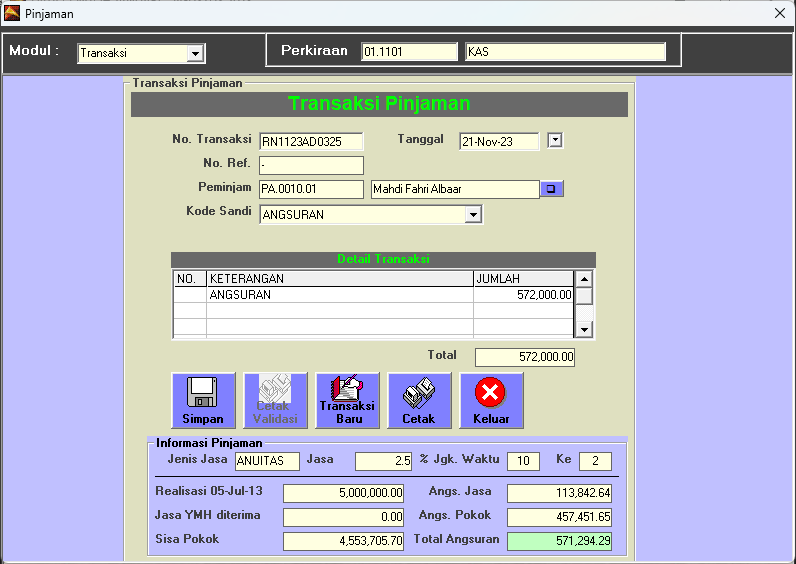Click the Perkiraan account code field

(x=408, y=52)
